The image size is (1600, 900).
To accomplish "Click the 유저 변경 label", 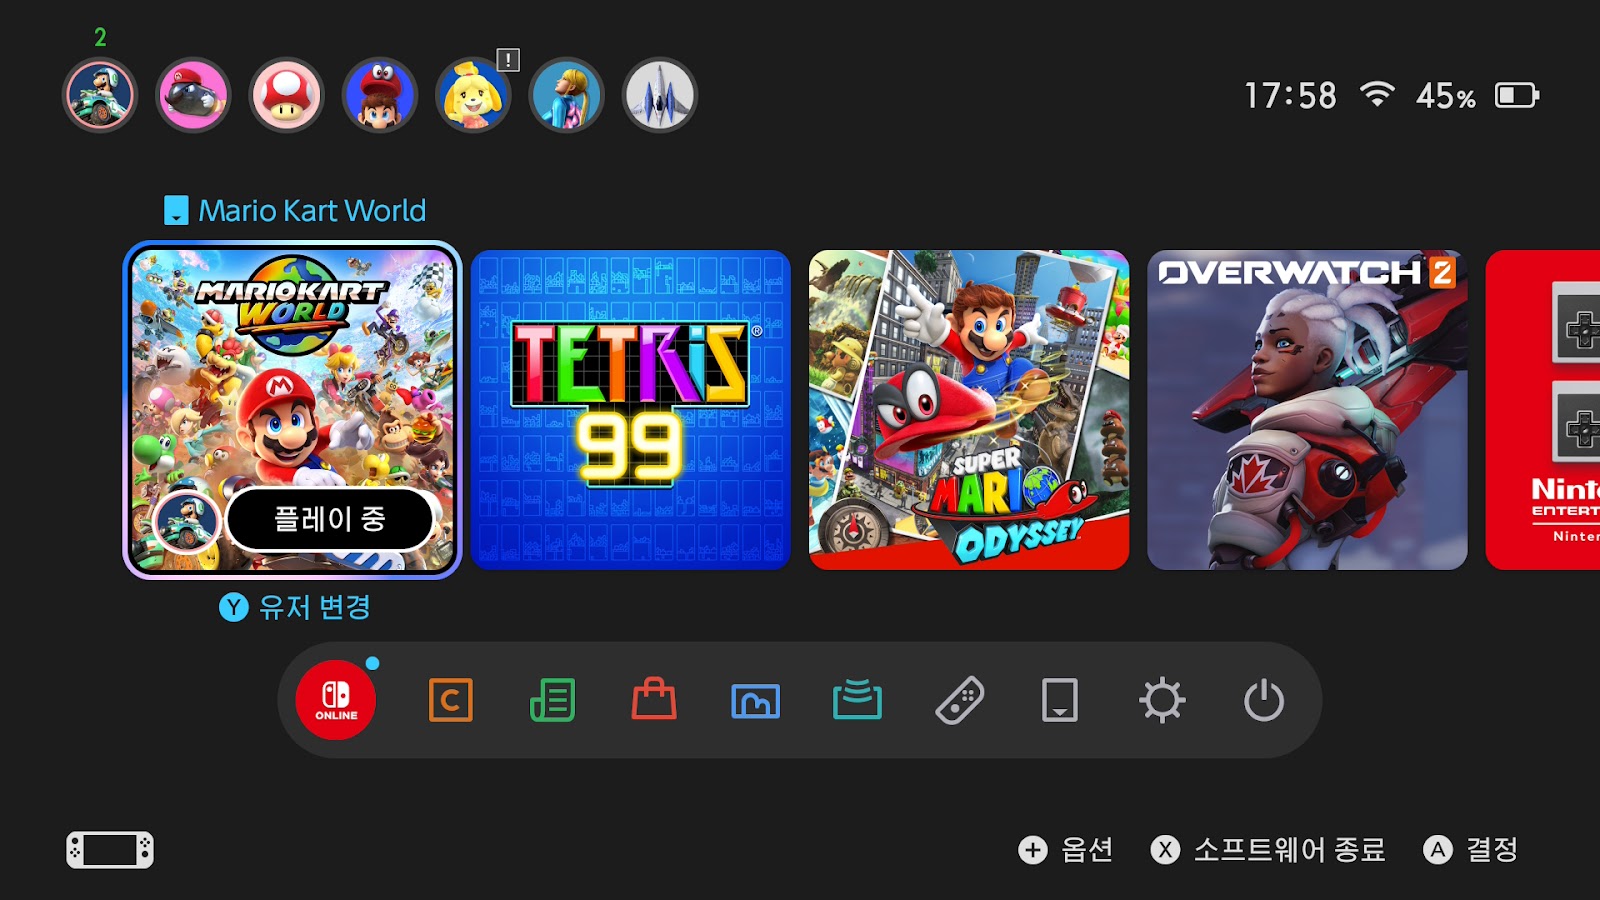I will coord(314,607).
